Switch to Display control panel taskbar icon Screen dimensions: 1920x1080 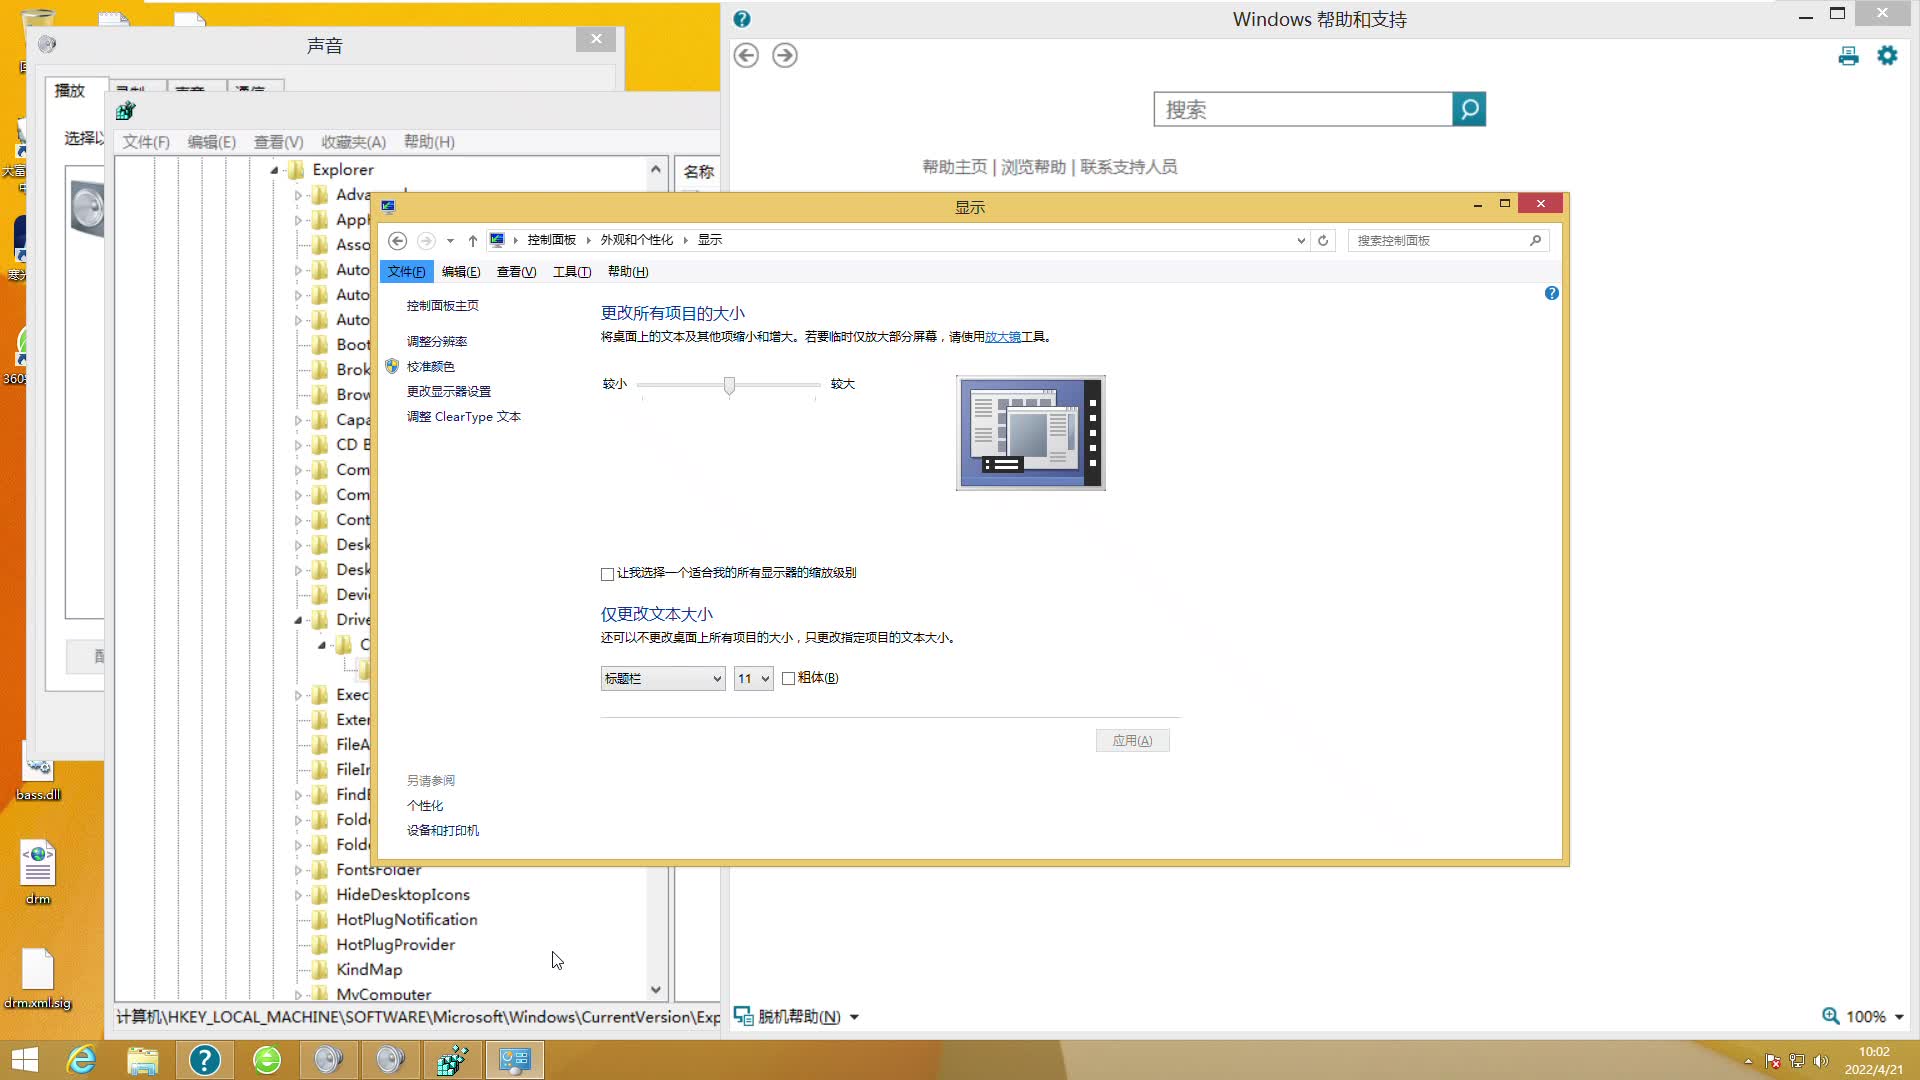[515, 1060]
